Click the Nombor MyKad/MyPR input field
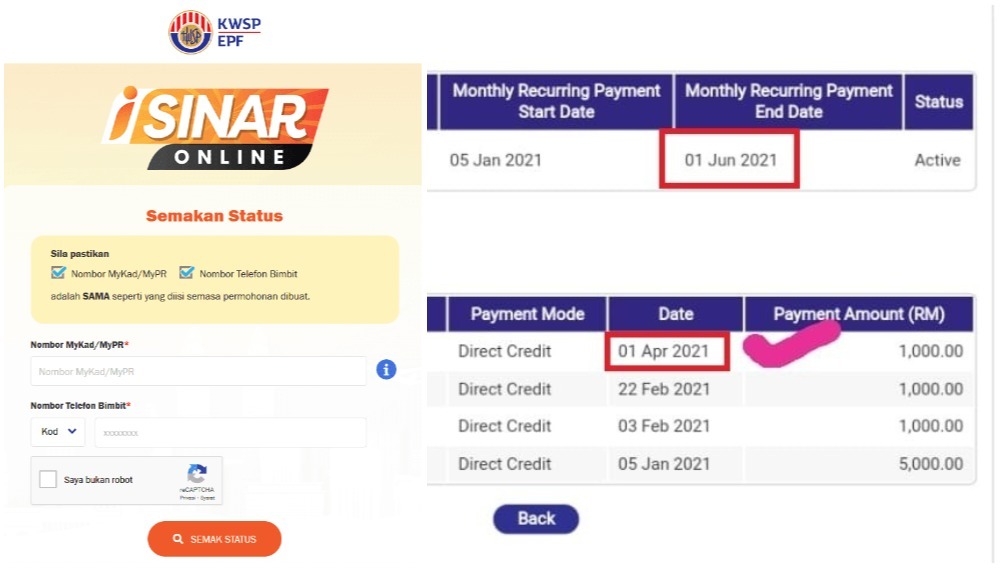Viewport: 1000px width, 568px height. [x=198, y=371]
